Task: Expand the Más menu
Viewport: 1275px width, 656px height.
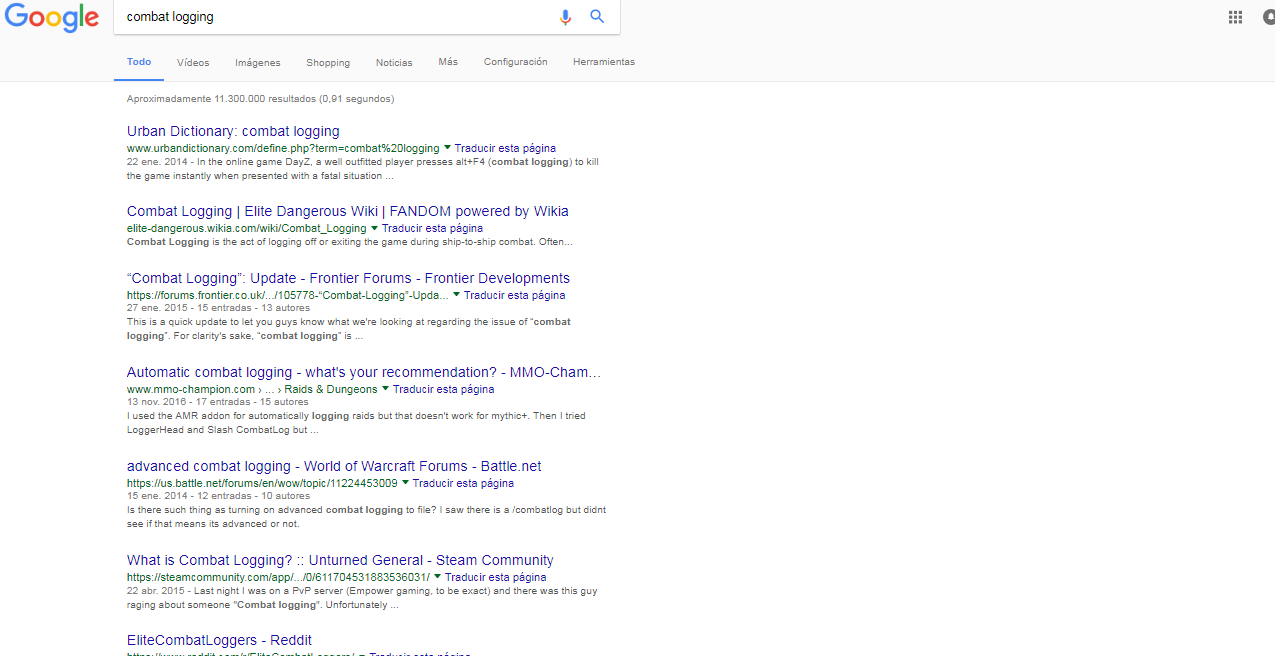Action: coord(448,62)
